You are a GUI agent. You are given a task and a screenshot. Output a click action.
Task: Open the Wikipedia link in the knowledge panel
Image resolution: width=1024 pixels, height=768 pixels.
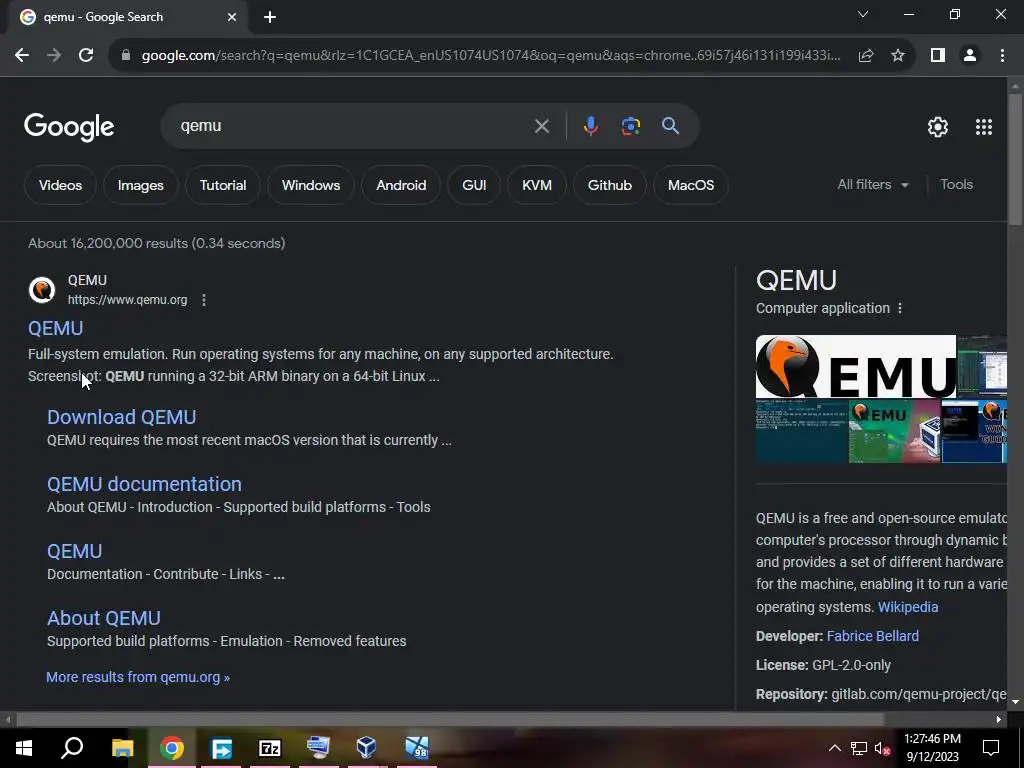pos(908,607)
